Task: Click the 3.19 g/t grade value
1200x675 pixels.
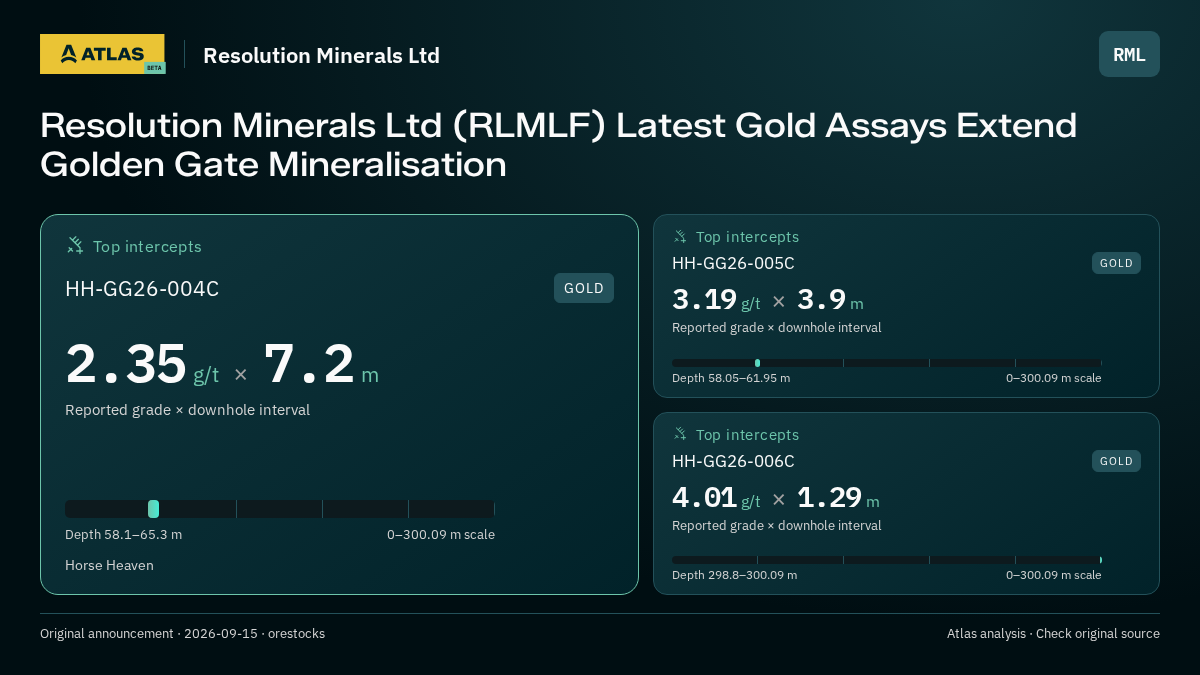Action: pos(716,300)
